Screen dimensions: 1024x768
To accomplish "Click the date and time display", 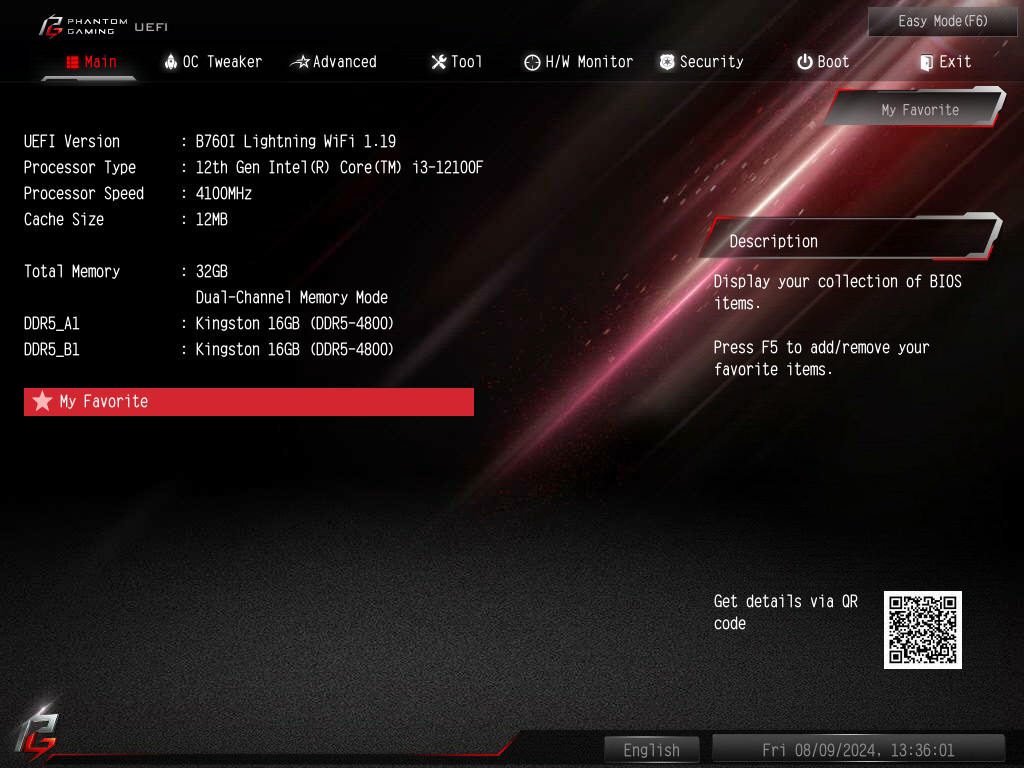I will coord(858,750).
